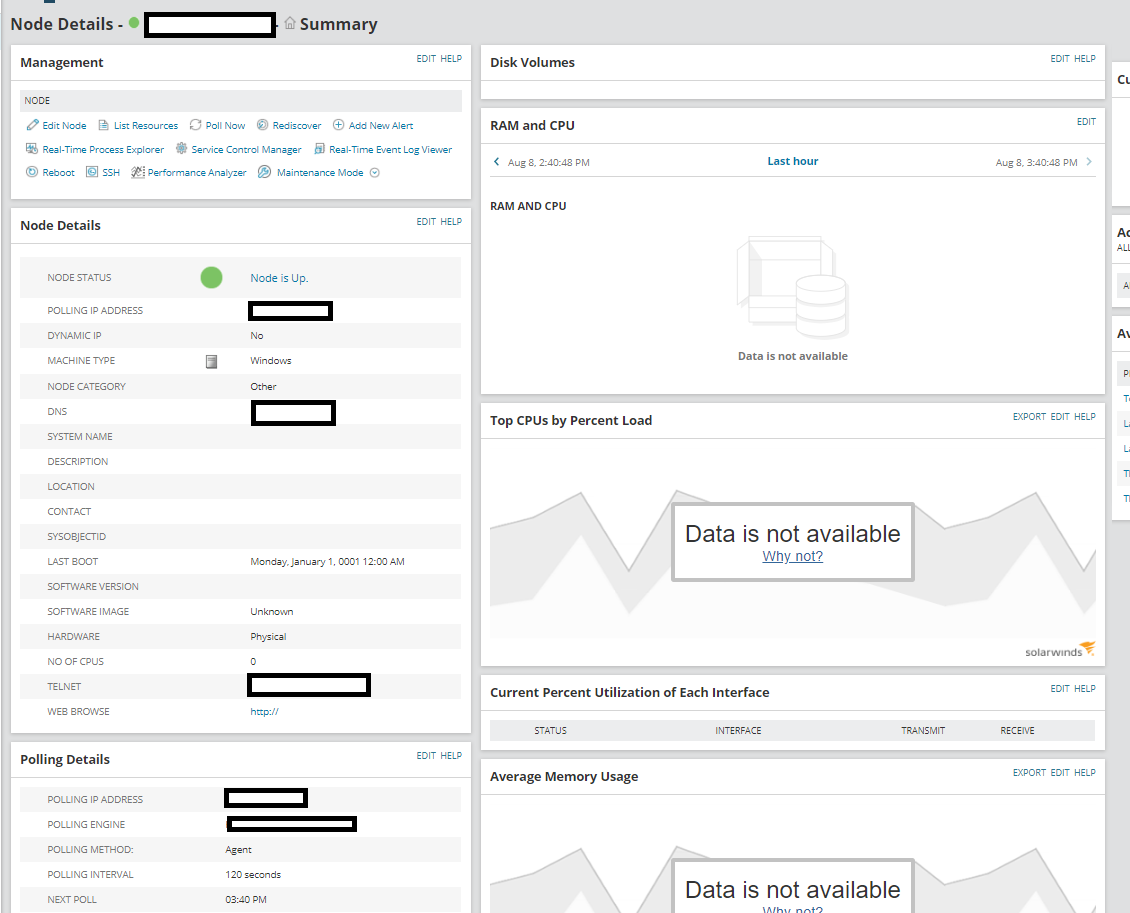Click Node is Up status link

coord(279,278)
